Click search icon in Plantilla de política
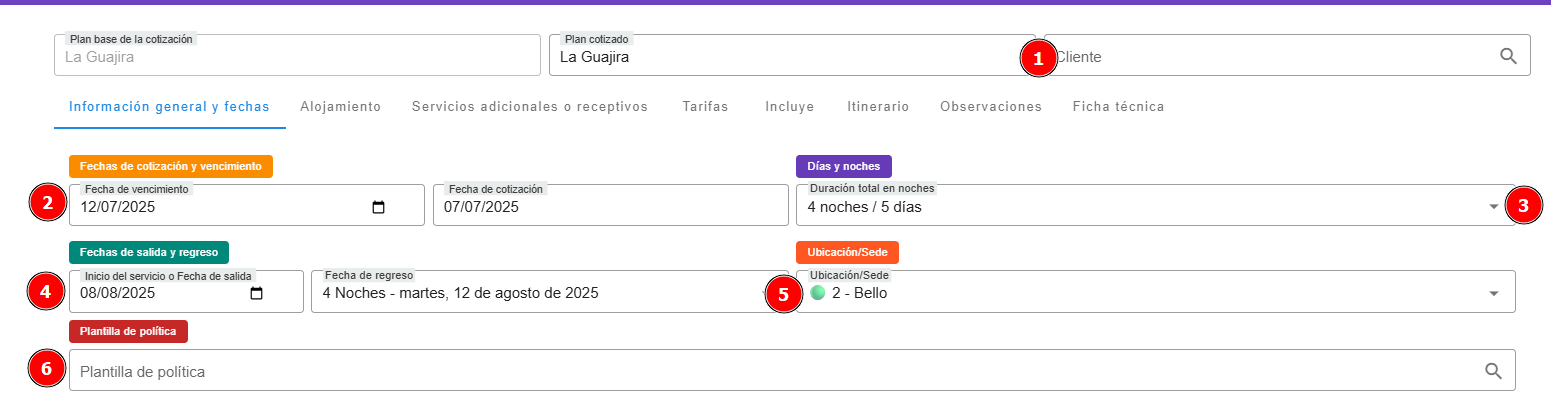 (1493, 371)
